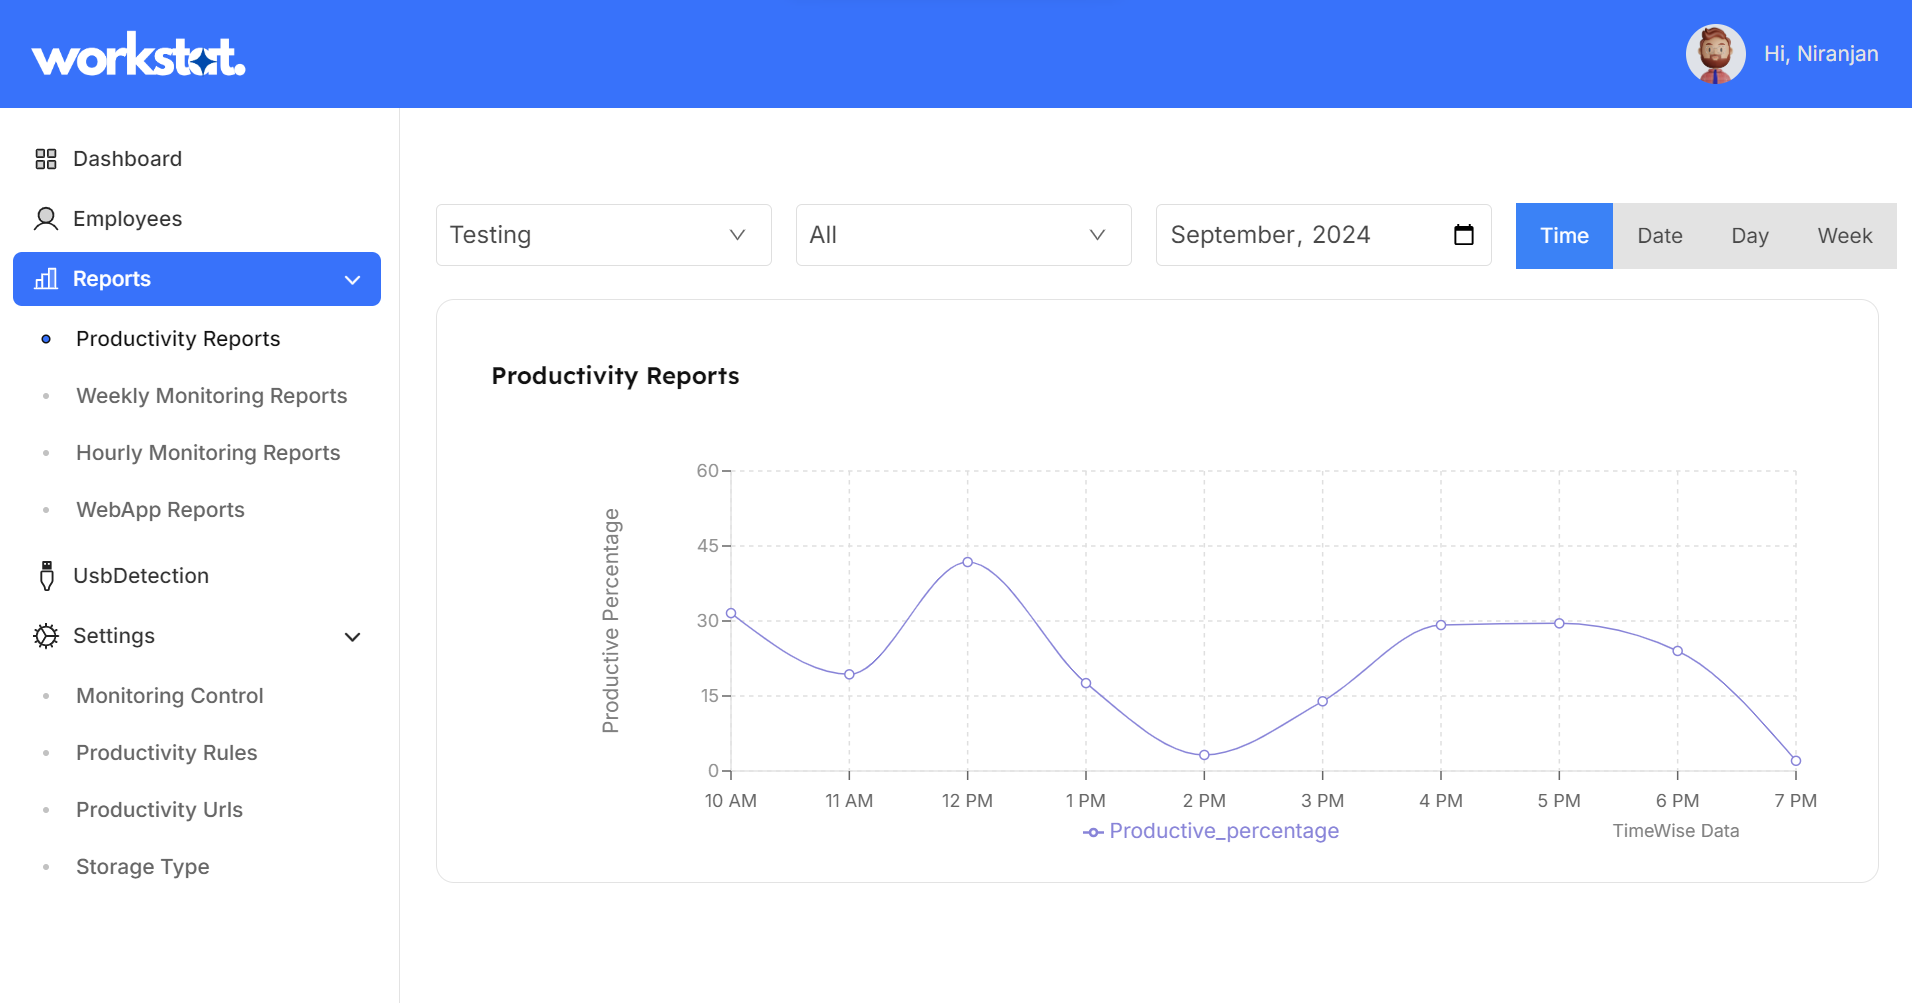Click the workstat logo
This screenshot has width=1912, height=1003.
(x=137, y=54)
